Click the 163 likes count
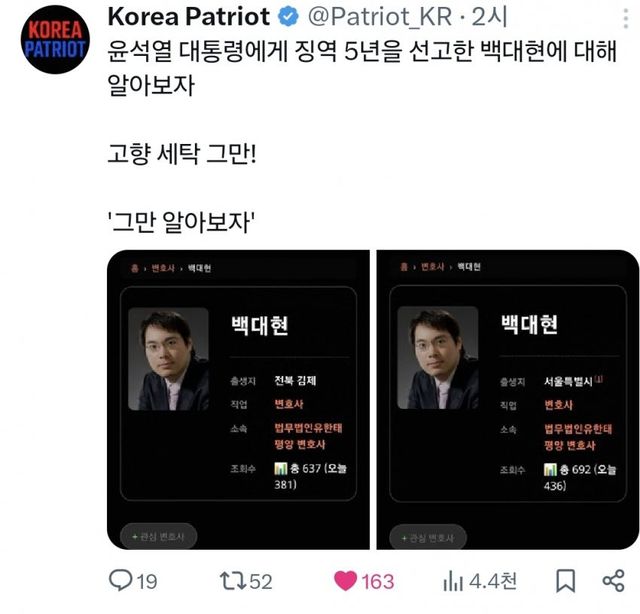This screenshot has width=640, height=614. click(378, 582)
